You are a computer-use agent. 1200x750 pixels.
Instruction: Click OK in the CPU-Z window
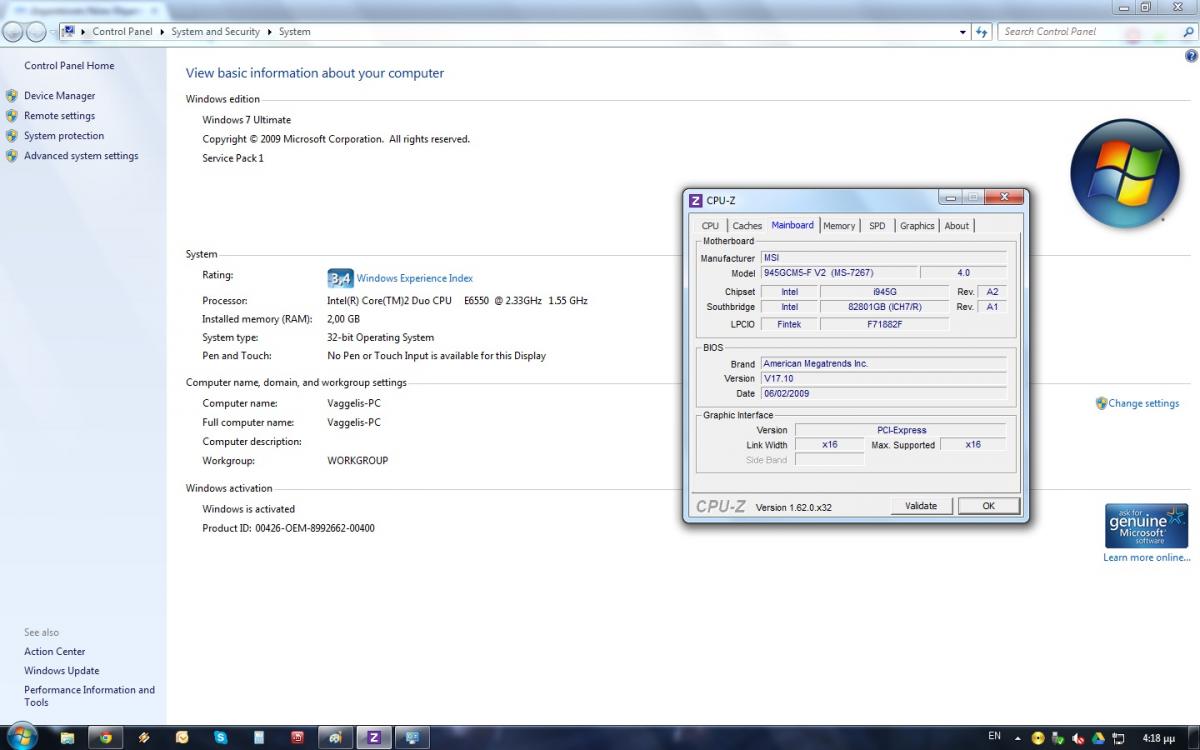tap(988, 506)
